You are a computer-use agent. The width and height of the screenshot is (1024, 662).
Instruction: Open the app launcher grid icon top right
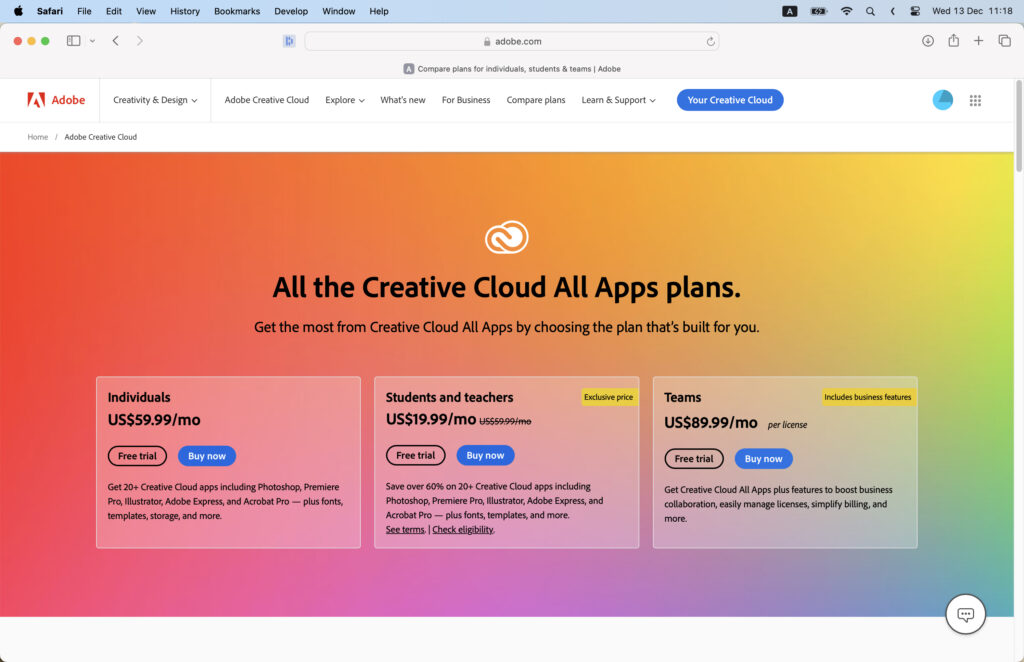point(975,100)
